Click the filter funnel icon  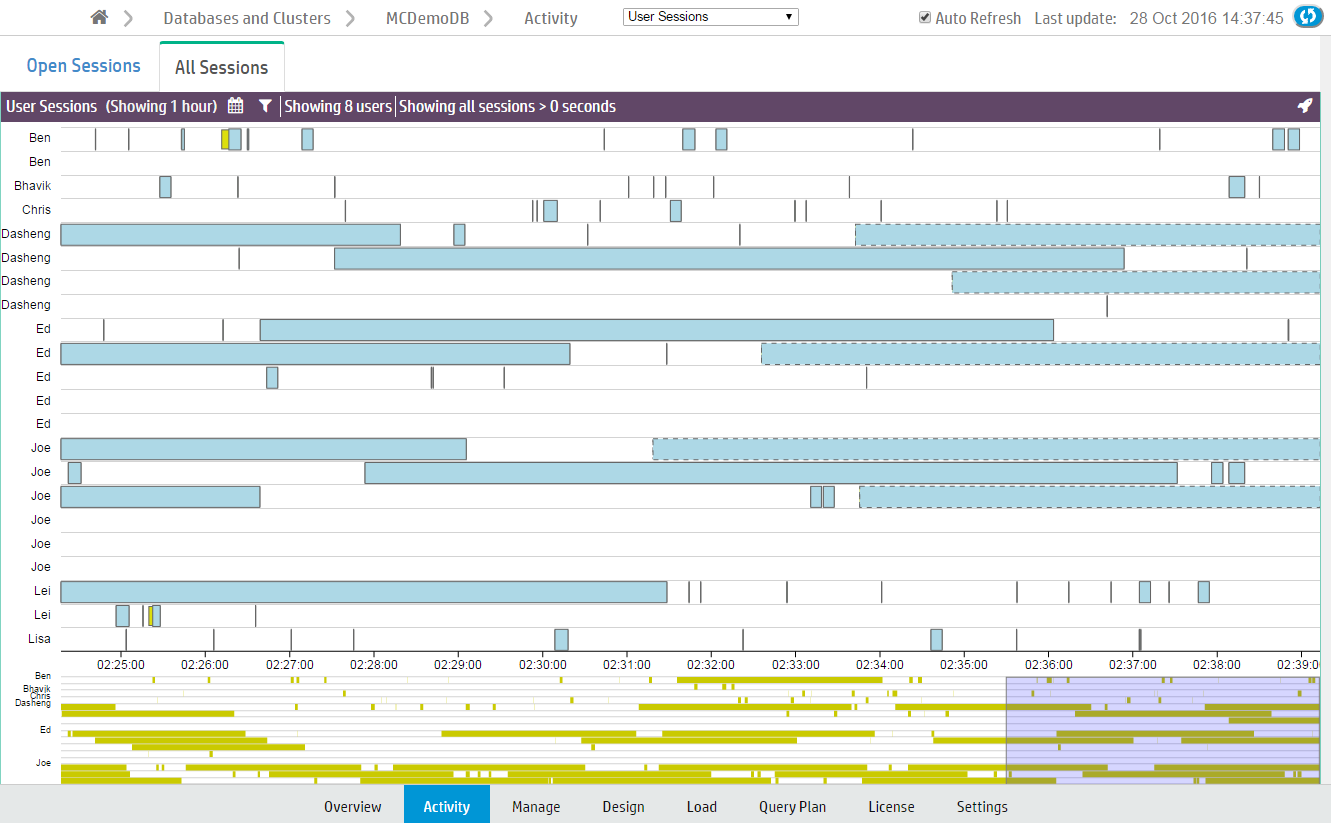tap(265, 106)
